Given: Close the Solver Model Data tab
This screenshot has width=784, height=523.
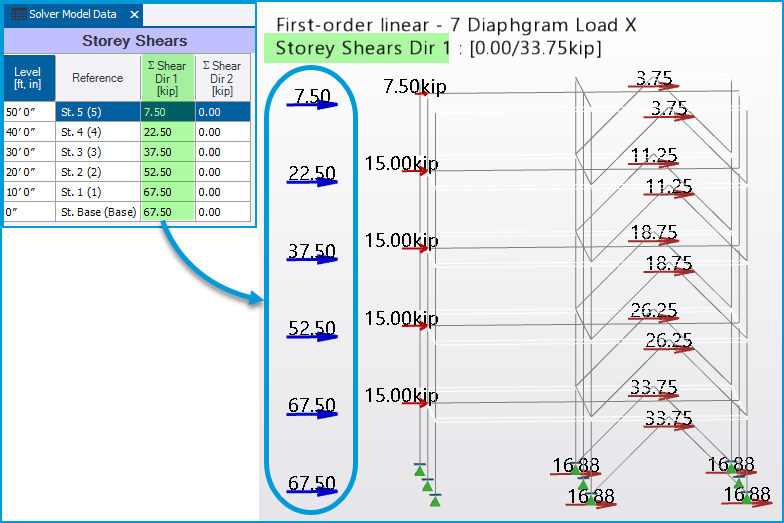Looking at the screenshot, I should coord(134,15).
